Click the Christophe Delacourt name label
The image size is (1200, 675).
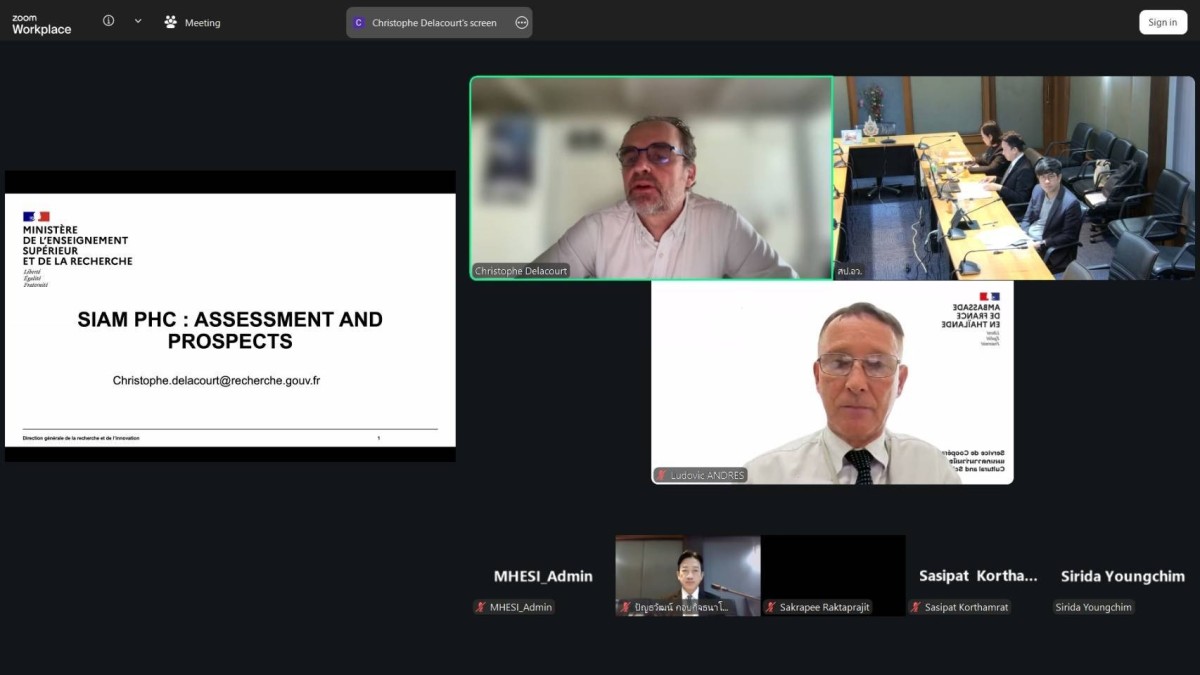click(520, 271)
